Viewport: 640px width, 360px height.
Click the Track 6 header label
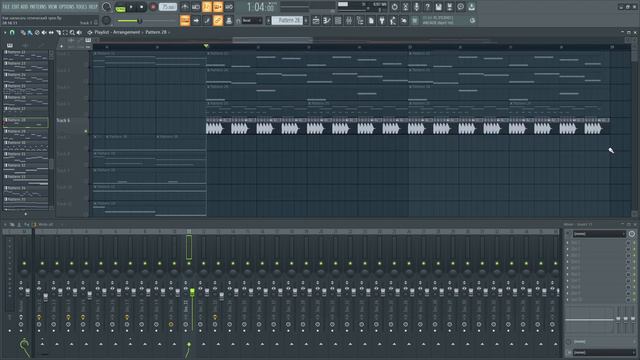click(x=63, y=121)
